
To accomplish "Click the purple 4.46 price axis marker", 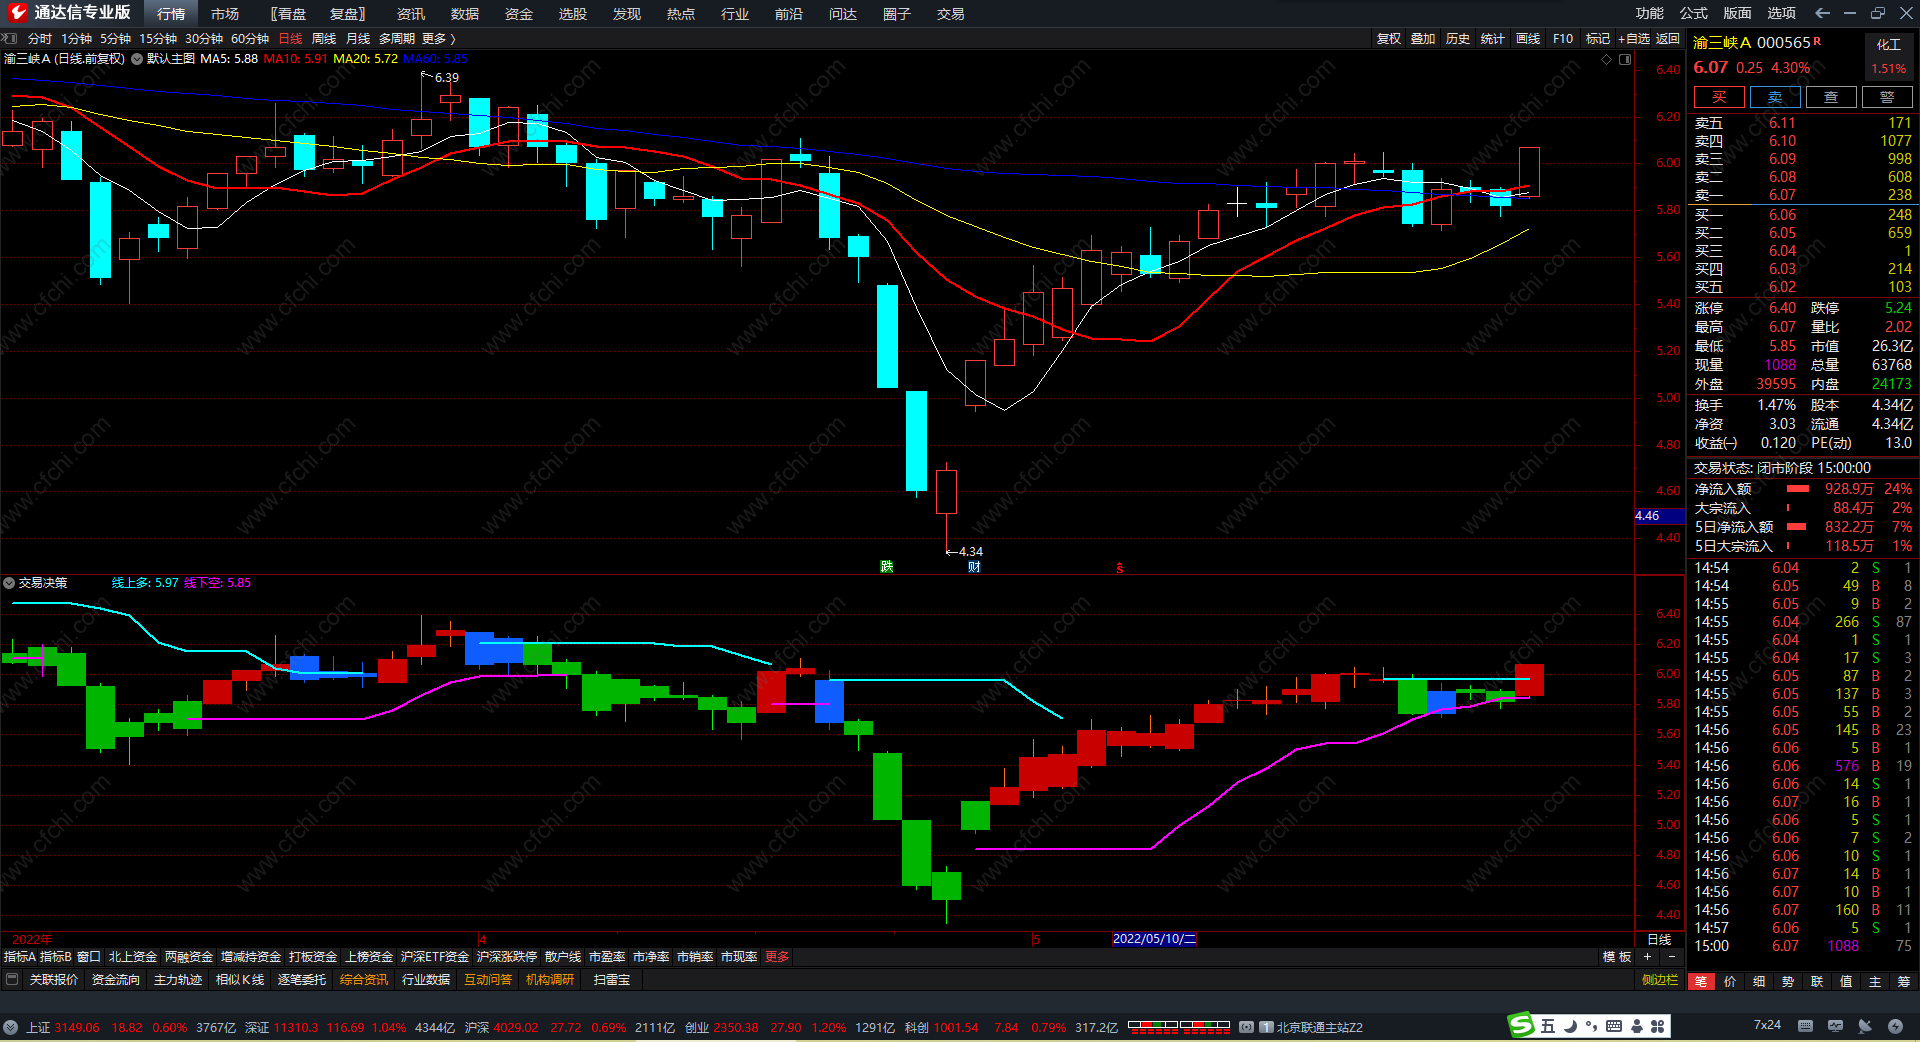I will [1658, 516].
